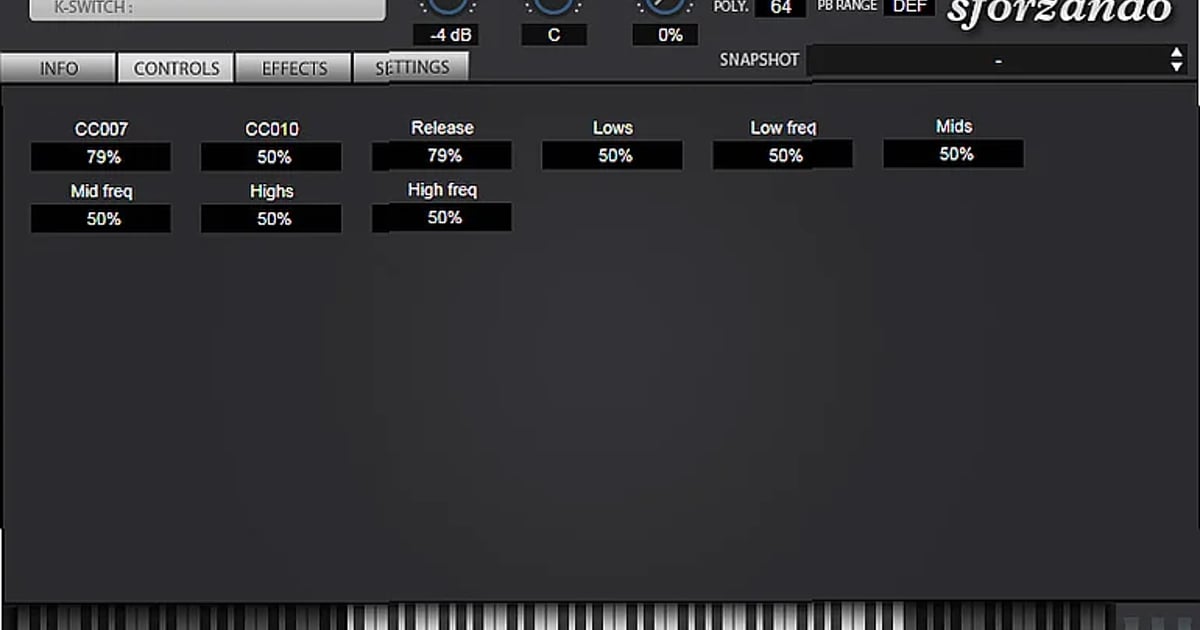This screenshot has height=630, width=1200.
Task: Click the CONTROLS tab
Action: click(175, 68)
